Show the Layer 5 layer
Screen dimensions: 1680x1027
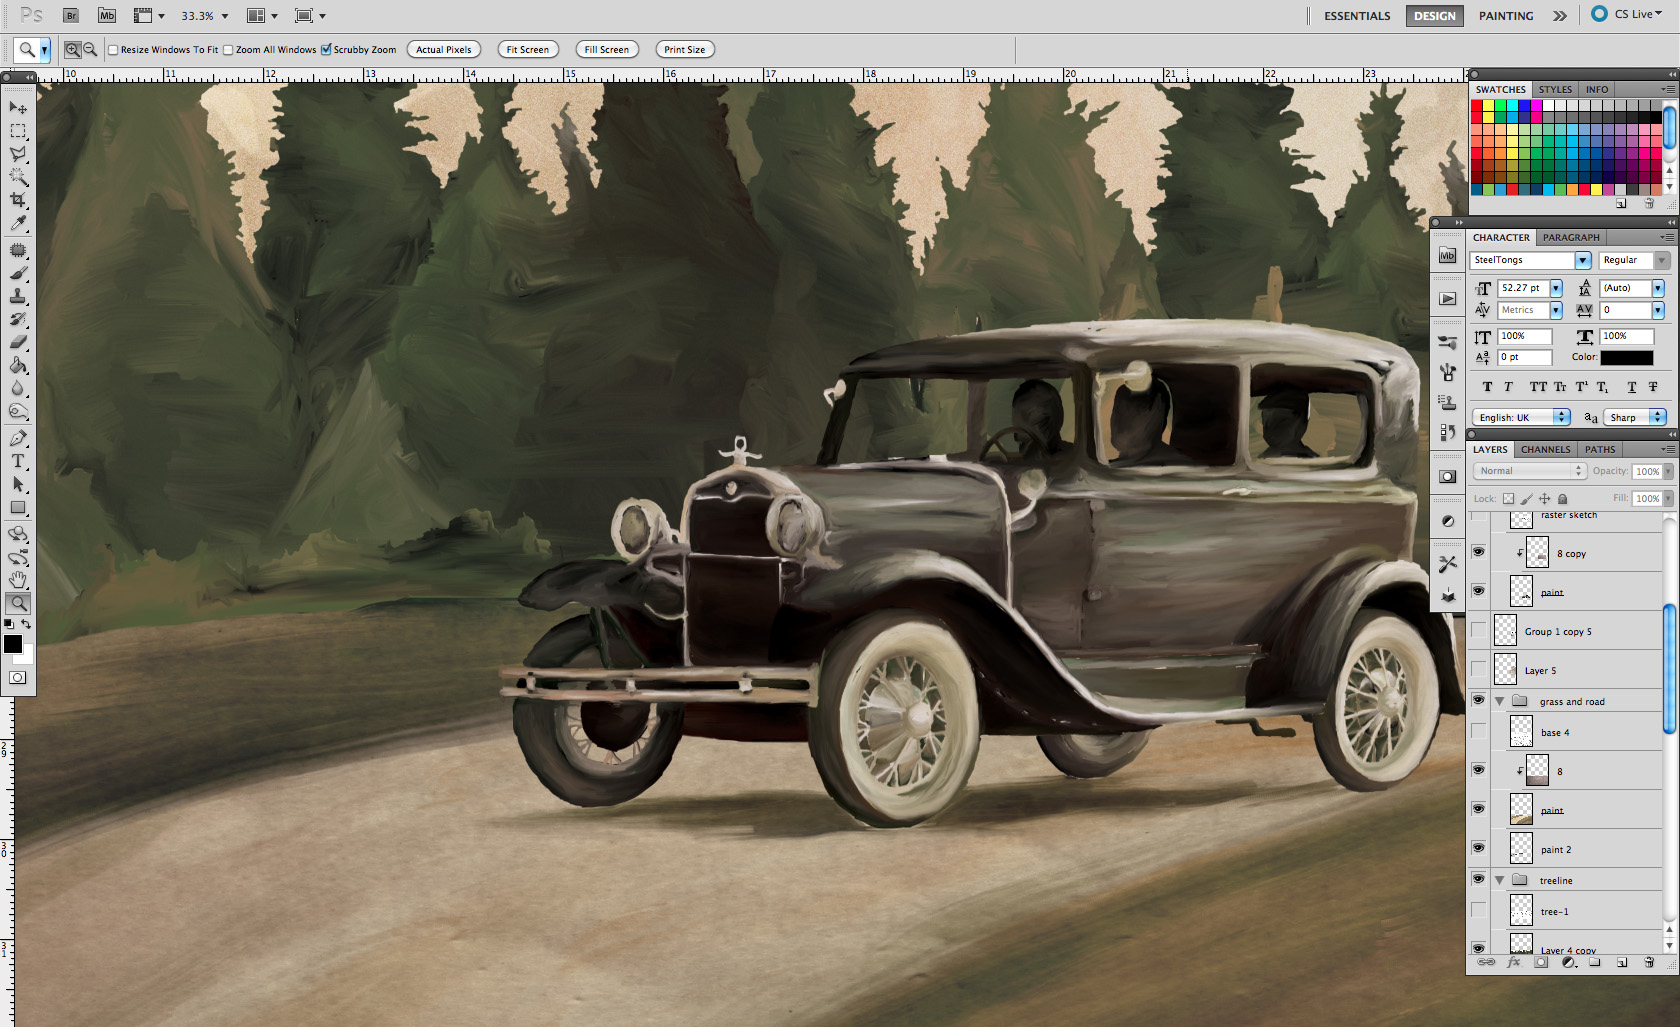coord(1478,669)
